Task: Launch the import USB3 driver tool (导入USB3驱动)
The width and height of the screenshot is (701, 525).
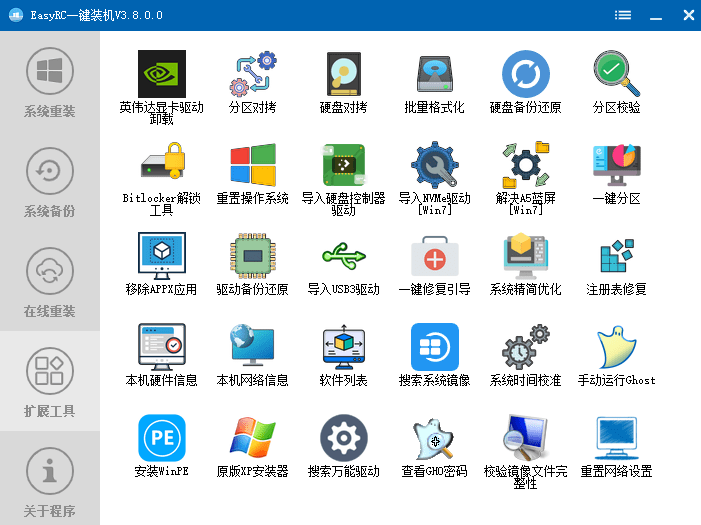Action: pyautogui.click(x=343, y=258)
